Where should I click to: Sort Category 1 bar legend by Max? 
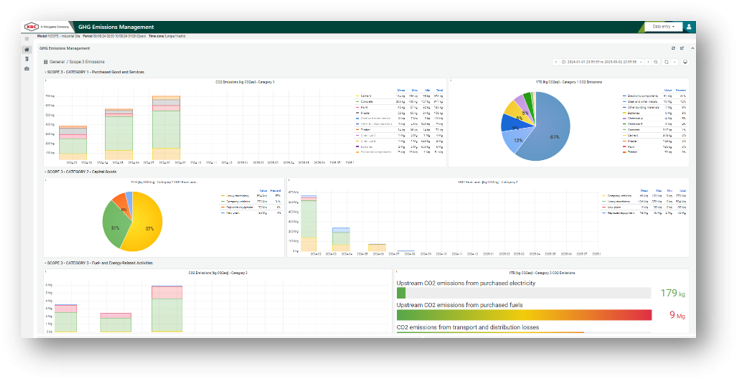pos(414,90)
